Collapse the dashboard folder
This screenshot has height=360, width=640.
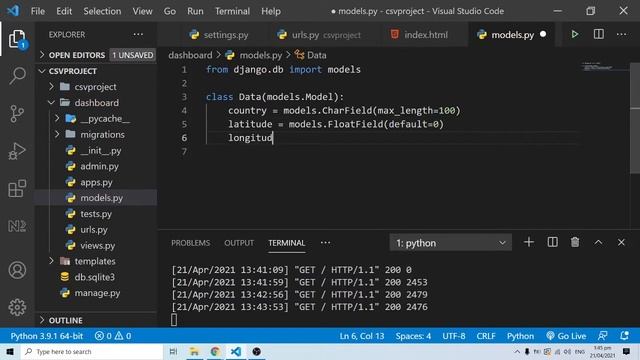96,102
